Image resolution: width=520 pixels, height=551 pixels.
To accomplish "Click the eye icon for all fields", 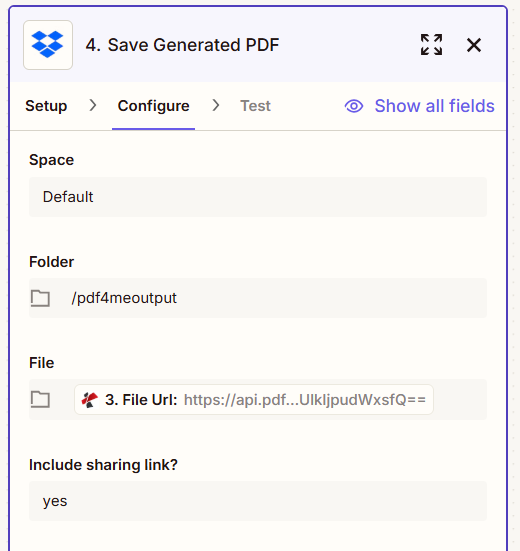I will point(354,106).
